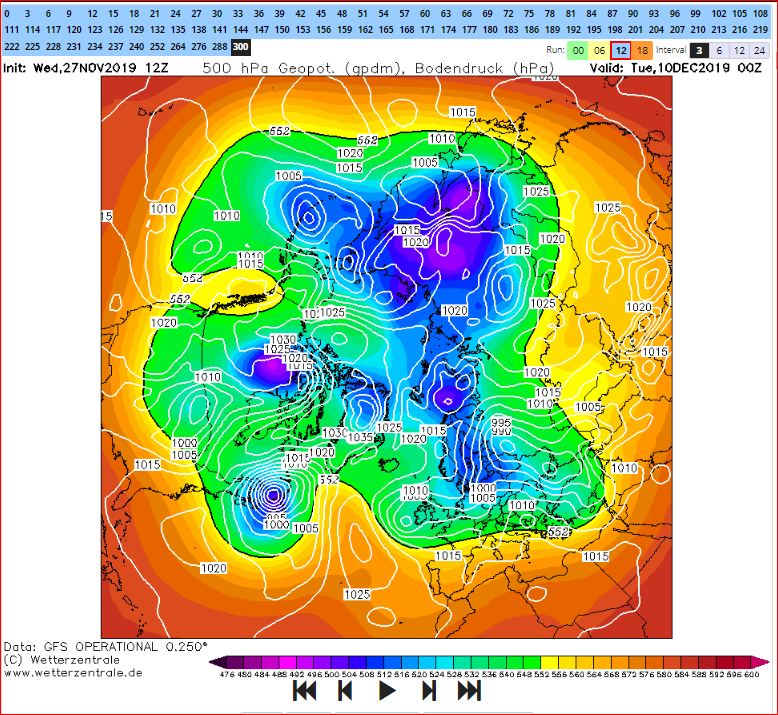This screenshot has width=778, height=715.
Task: Set interval to 12 hours
Action: click(x=739, y=50)
